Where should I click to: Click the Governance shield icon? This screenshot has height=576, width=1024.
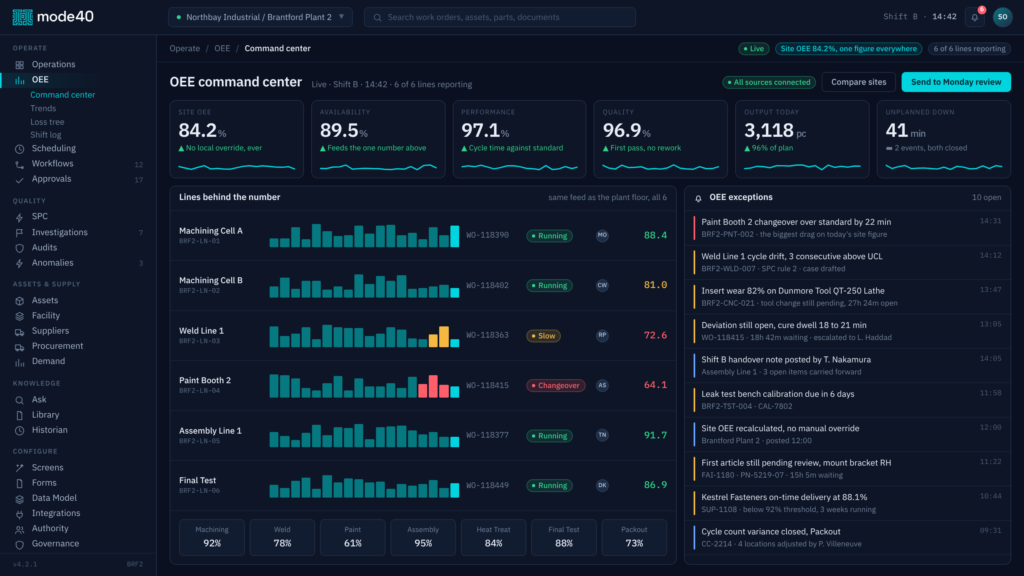(x=20, y=544)
